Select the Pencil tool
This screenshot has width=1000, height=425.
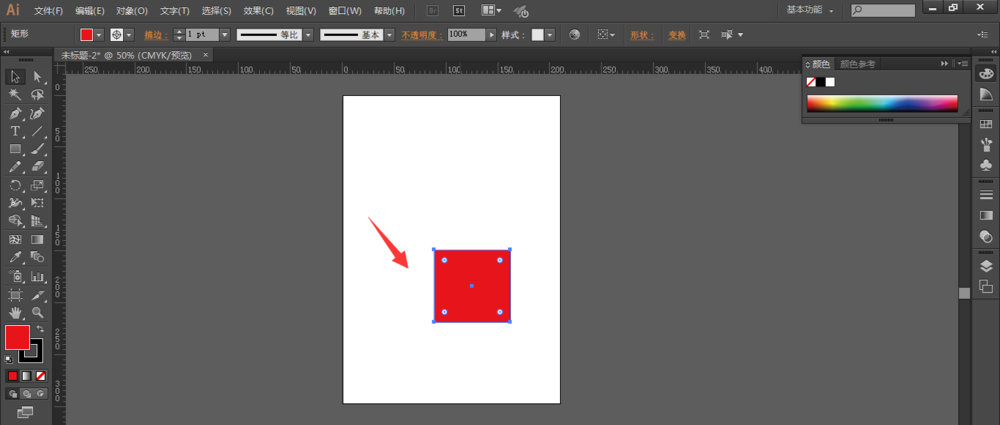coord(15,167)
